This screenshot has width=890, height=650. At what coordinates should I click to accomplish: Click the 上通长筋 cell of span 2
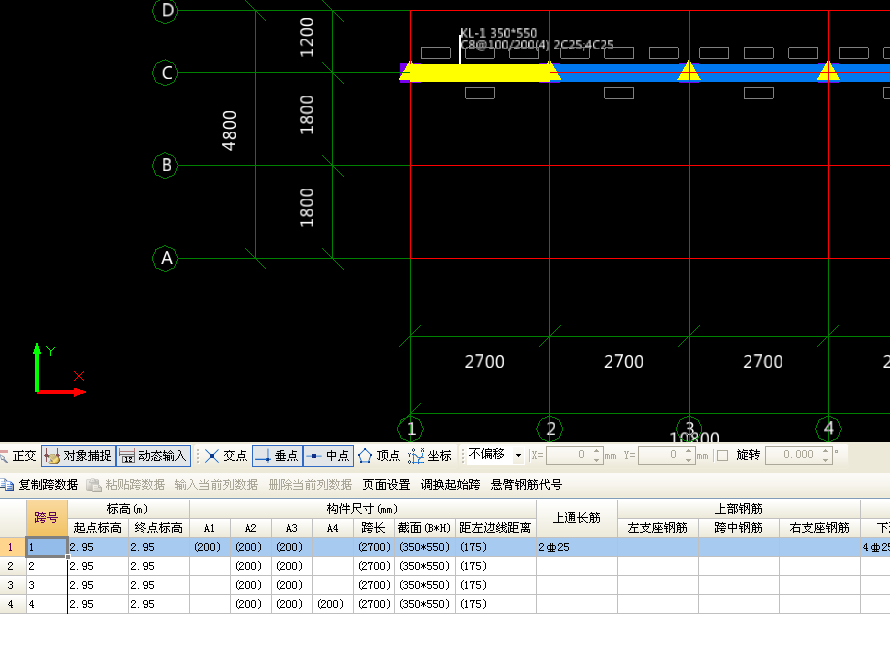coord(576,566)
